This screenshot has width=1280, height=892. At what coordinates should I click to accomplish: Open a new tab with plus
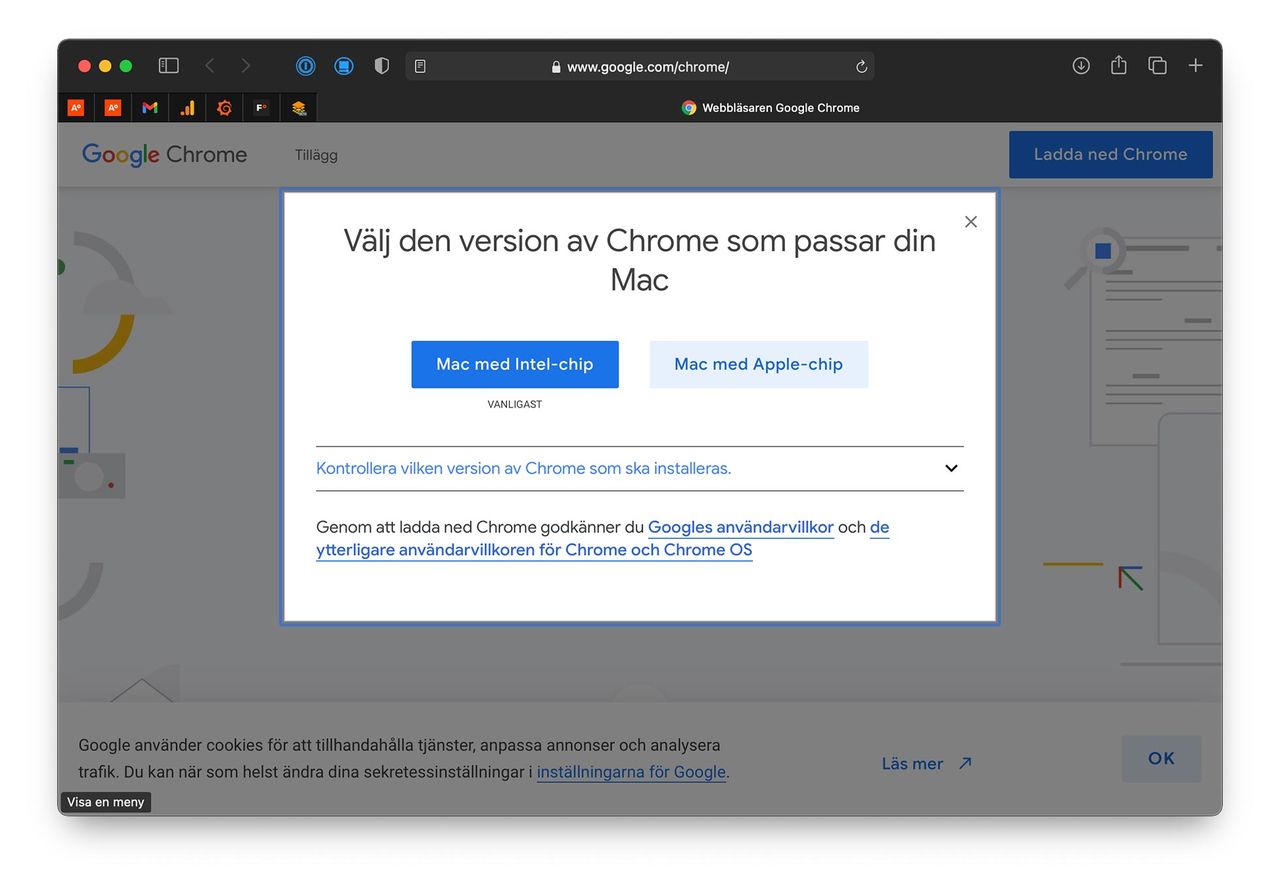tap(1195, 66)
